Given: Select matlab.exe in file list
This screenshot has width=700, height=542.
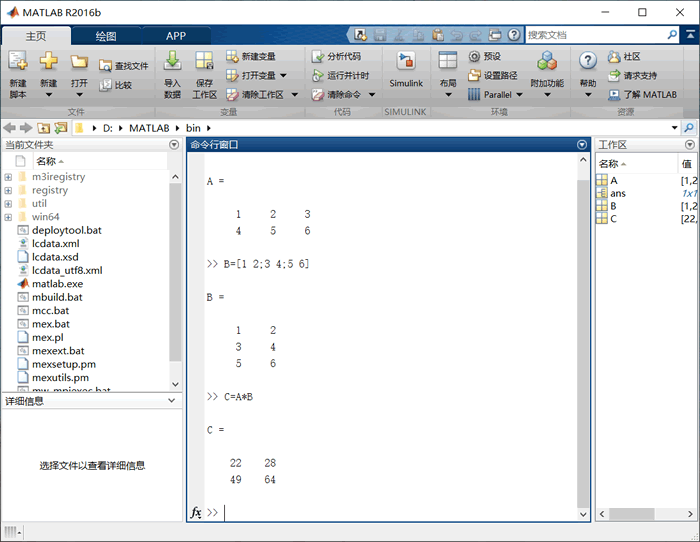Looking at the screenshot, I should [57, 284].
